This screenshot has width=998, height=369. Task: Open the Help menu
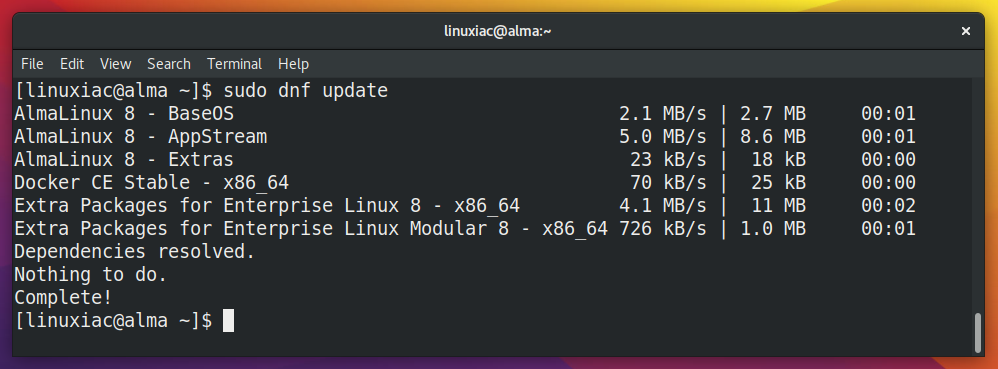pyautogui.click(x=293, y=64)
